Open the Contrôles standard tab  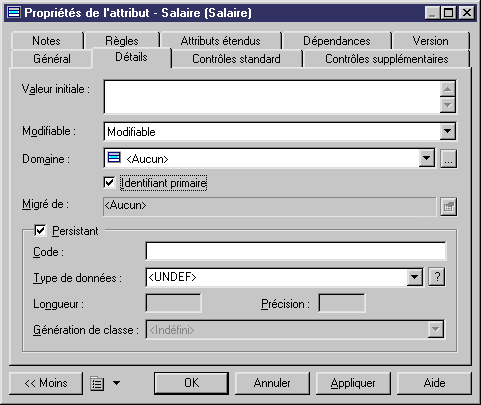pyautogui.click(x=236, y=59)
